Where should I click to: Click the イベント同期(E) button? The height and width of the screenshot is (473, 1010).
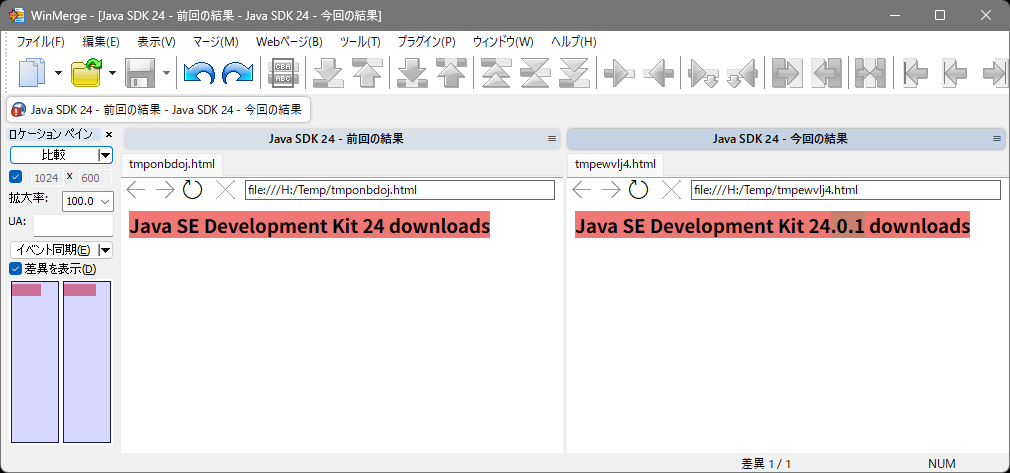(53, 250)
